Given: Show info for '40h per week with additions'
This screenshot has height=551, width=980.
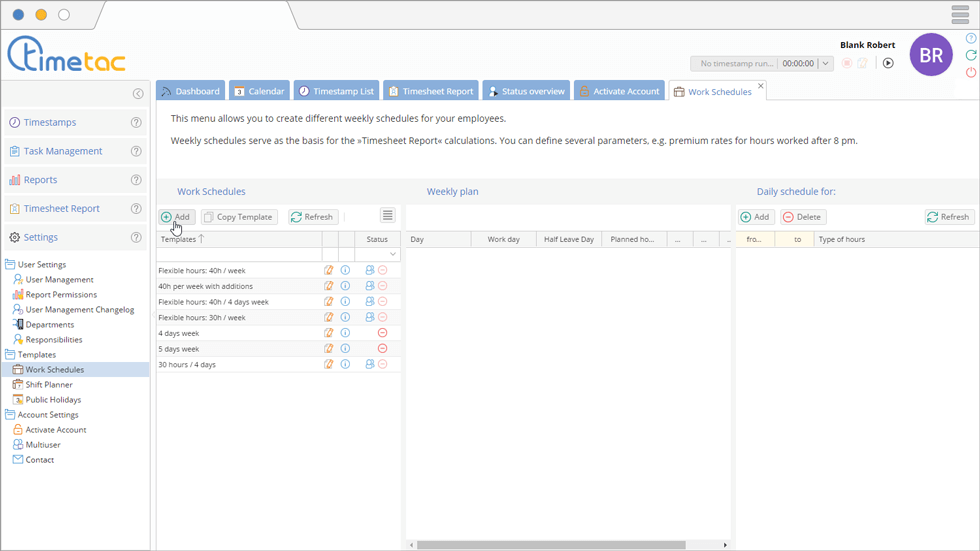Looking at the screenshot, I should click(345, 286).
